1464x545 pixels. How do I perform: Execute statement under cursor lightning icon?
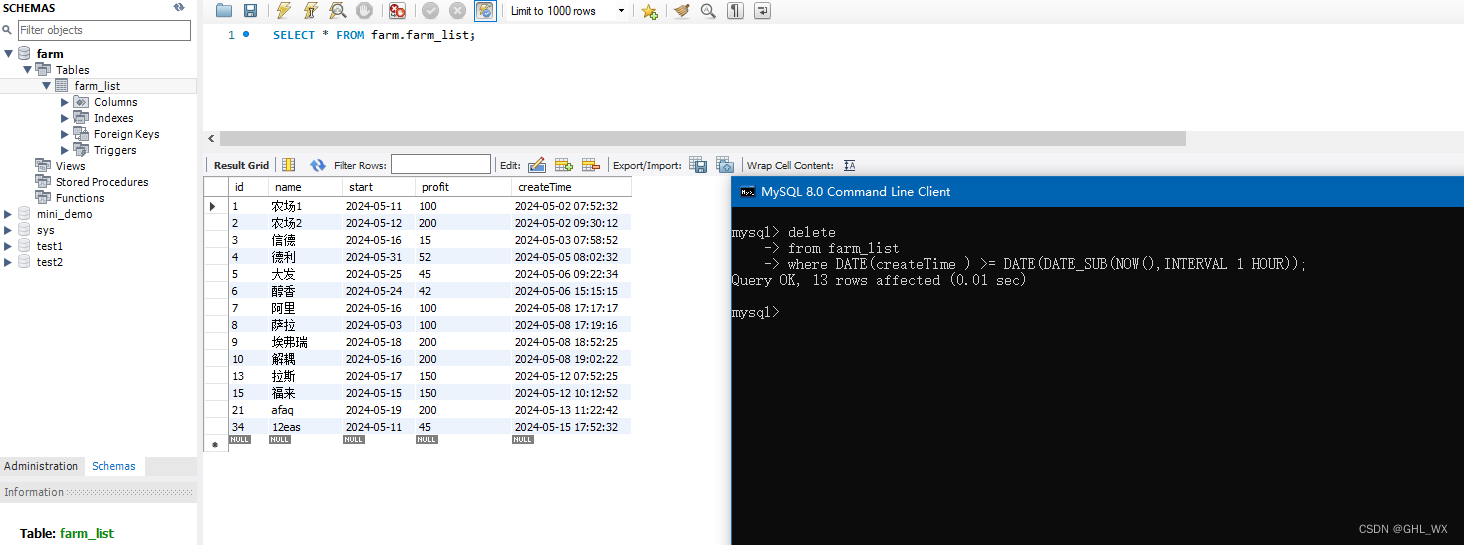(x=310, y=11)
